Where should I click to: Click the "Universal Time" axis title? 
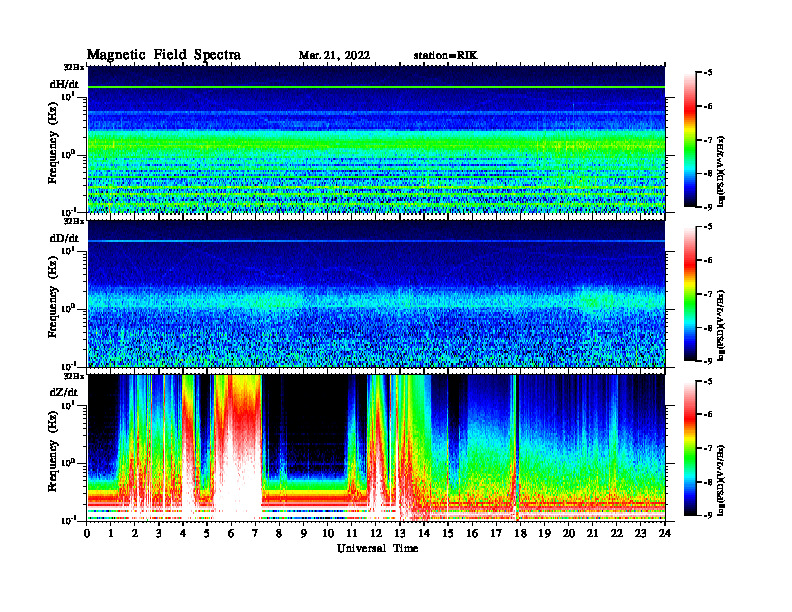coord(377,548)
